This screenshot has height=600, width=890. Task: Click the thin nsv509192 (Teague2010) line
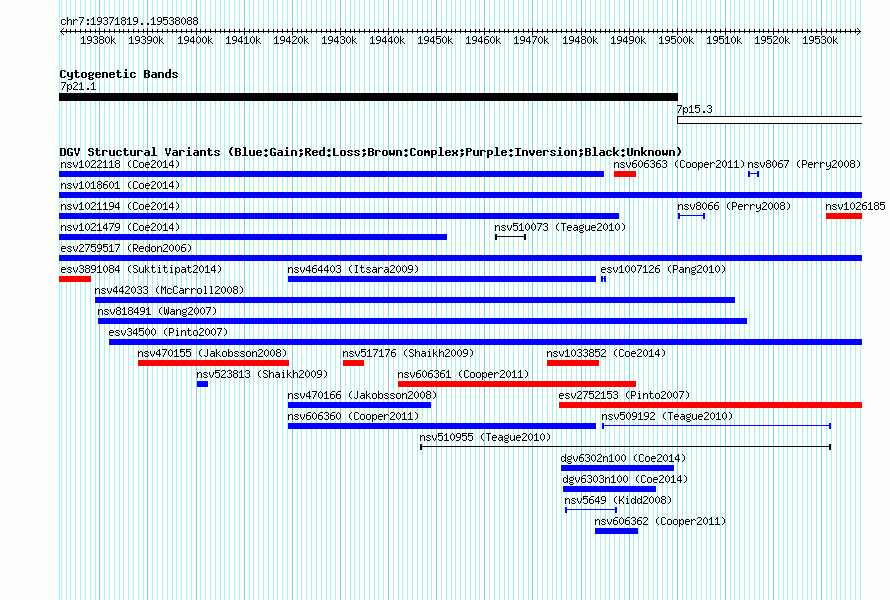[716, 426]
